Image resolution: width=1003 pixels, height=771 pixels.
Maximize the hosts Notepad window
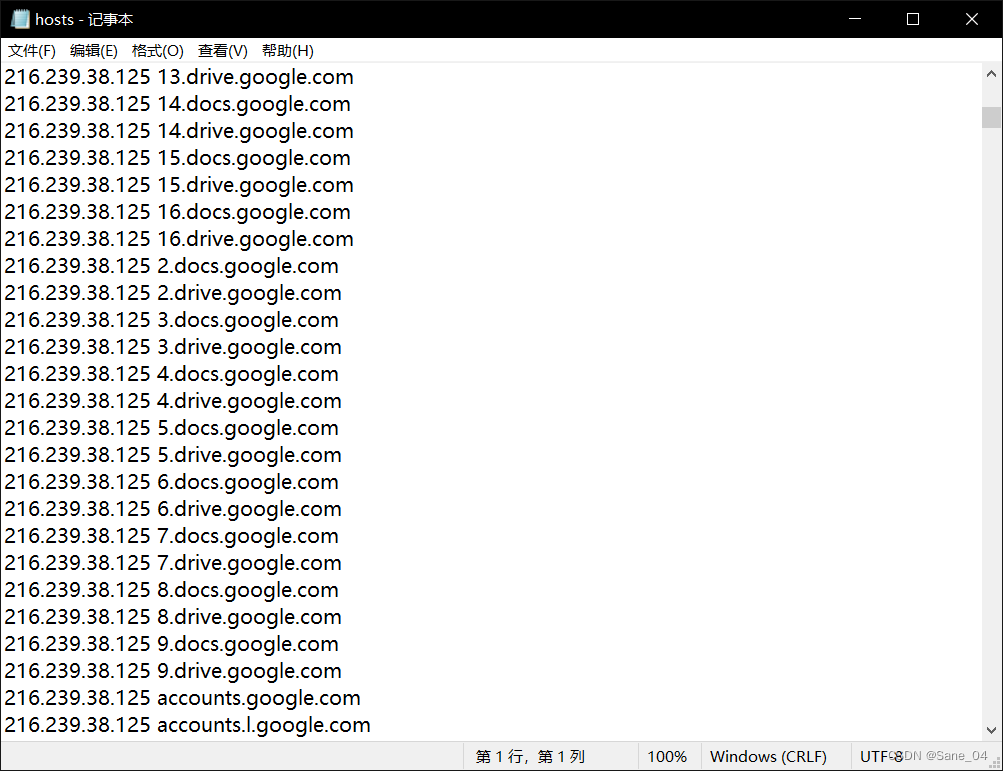point(913,19)
